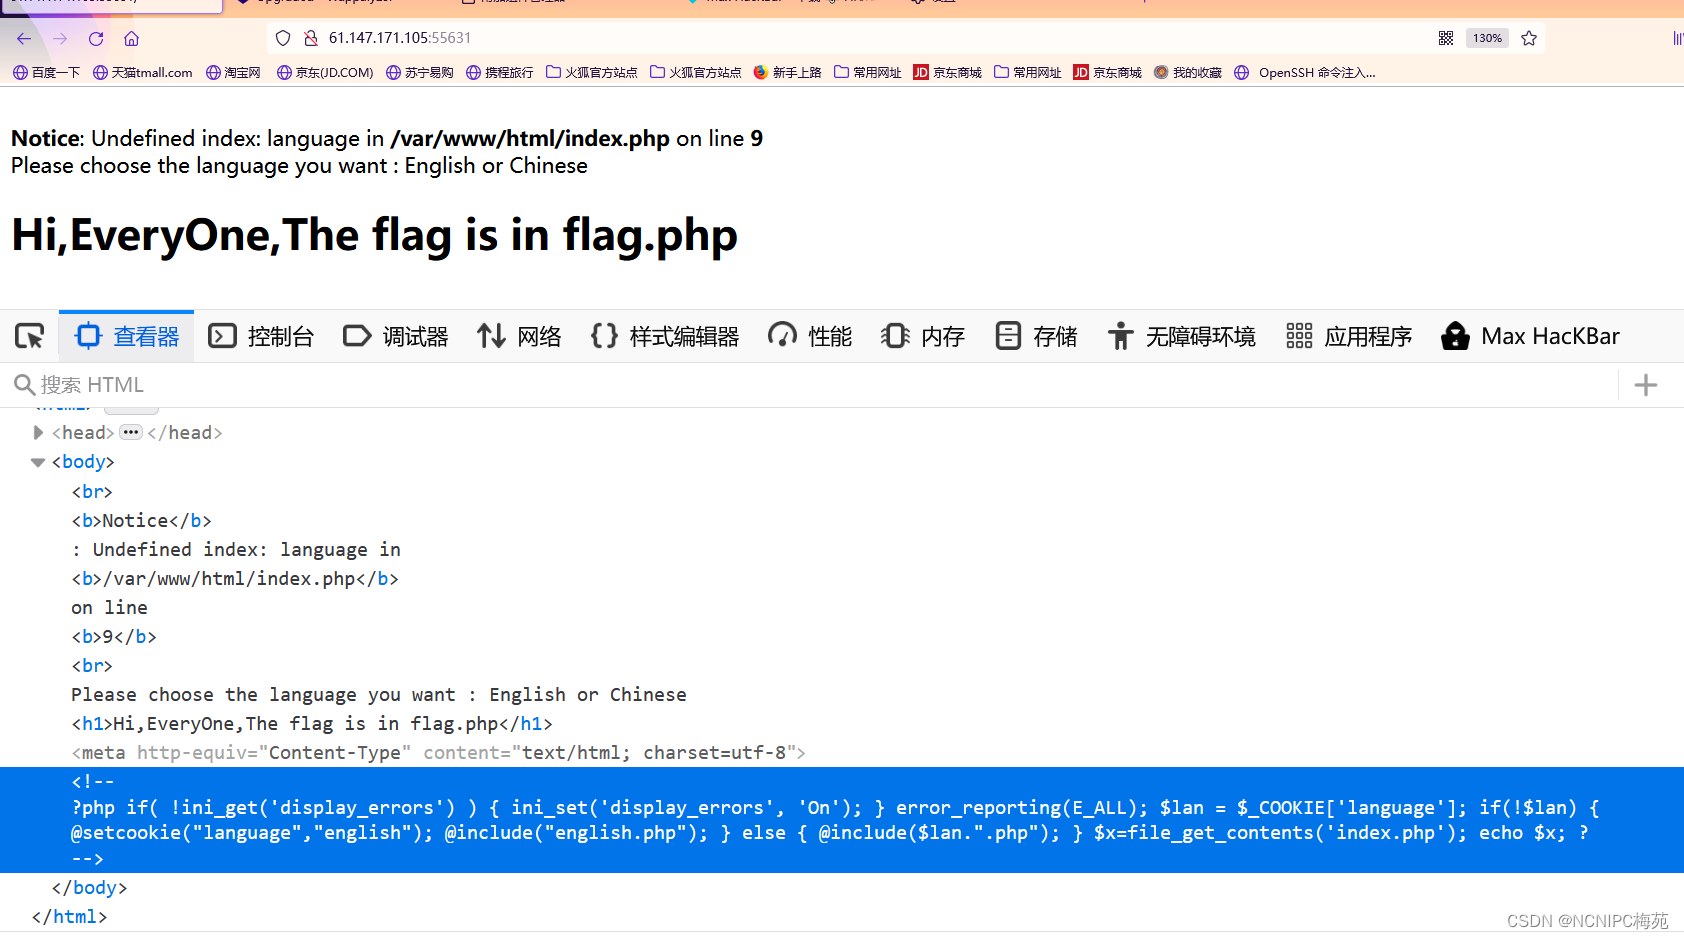Screen dimensions: 1684x939
Task: Switch to the 控制台 console tab
Action: click(261, 336)
